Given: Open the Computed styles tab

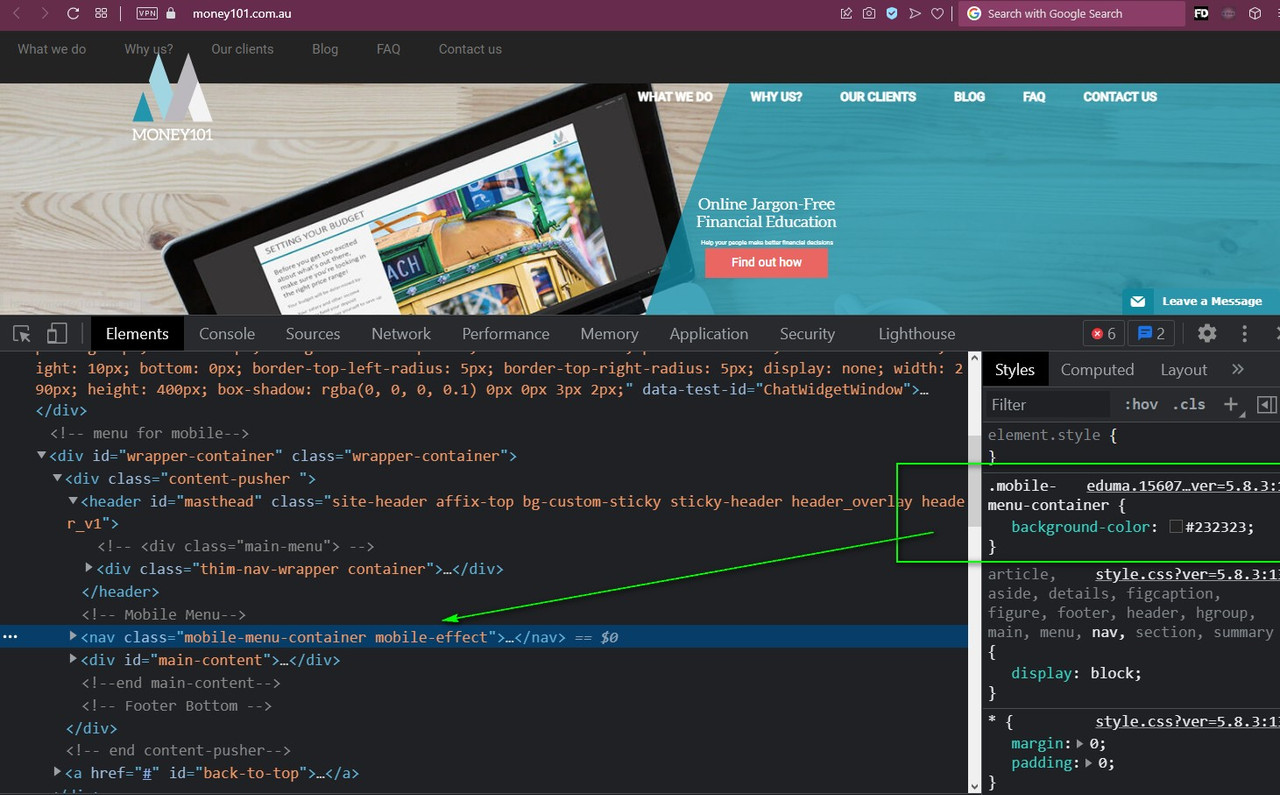Looking at the screenshot, I should coord(1097,370).
